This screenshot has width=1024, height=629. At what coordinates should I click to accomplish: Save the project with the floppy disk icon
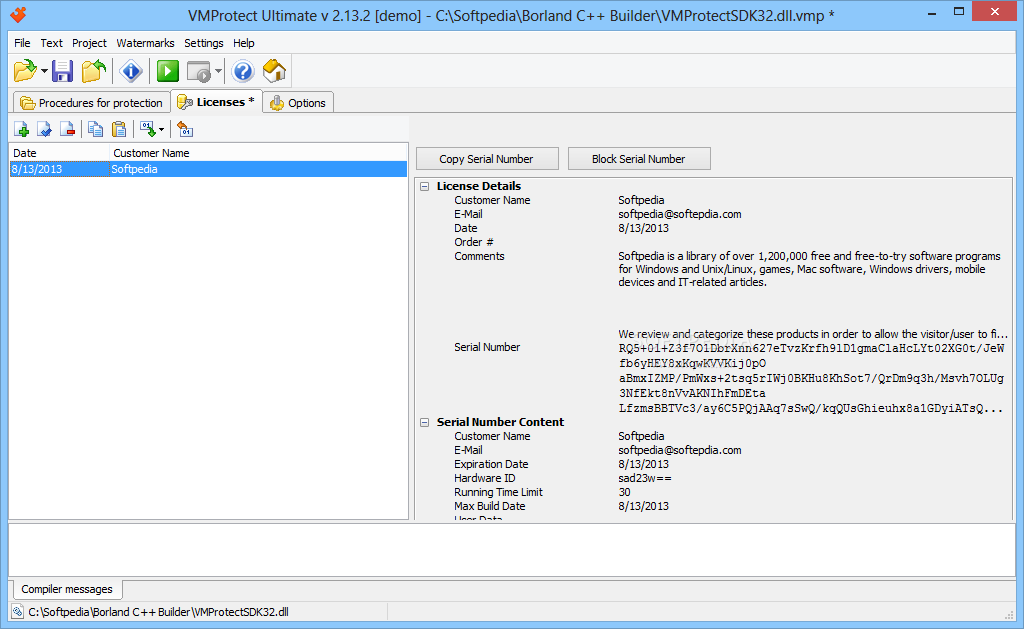click(x=62, y=71)
